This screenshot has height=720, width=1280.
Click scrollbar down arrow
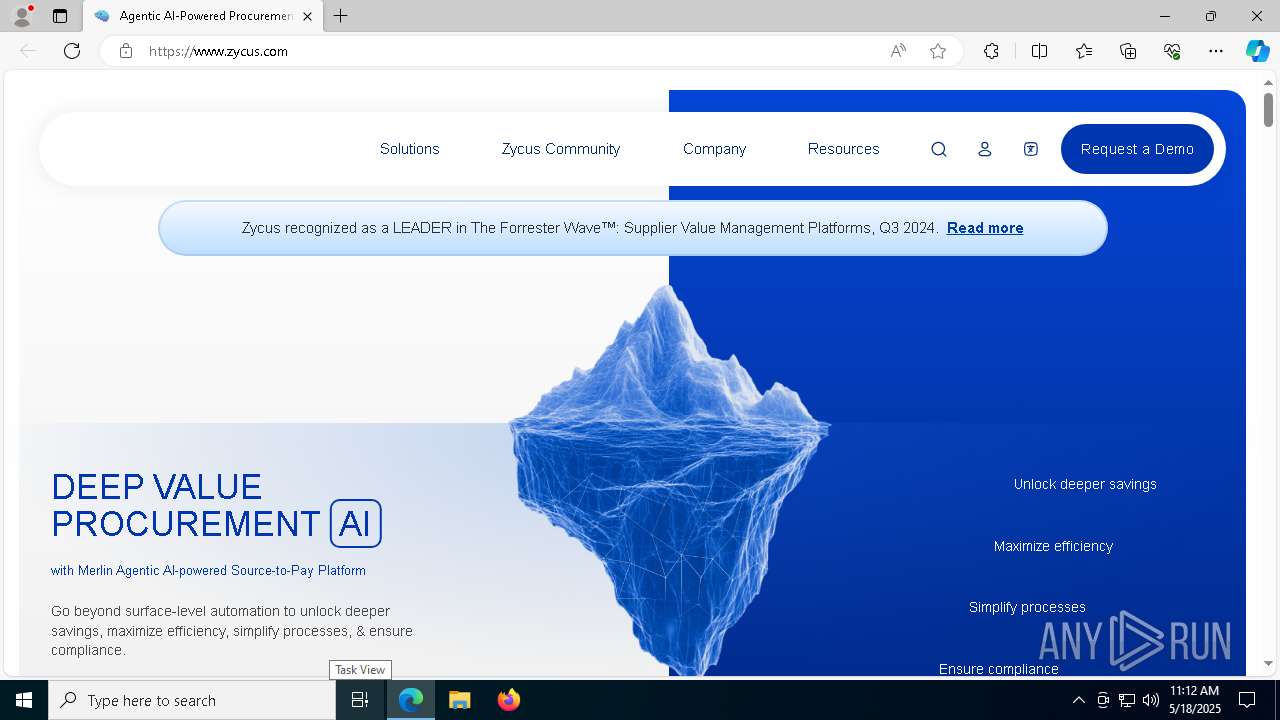point(1268,663)
